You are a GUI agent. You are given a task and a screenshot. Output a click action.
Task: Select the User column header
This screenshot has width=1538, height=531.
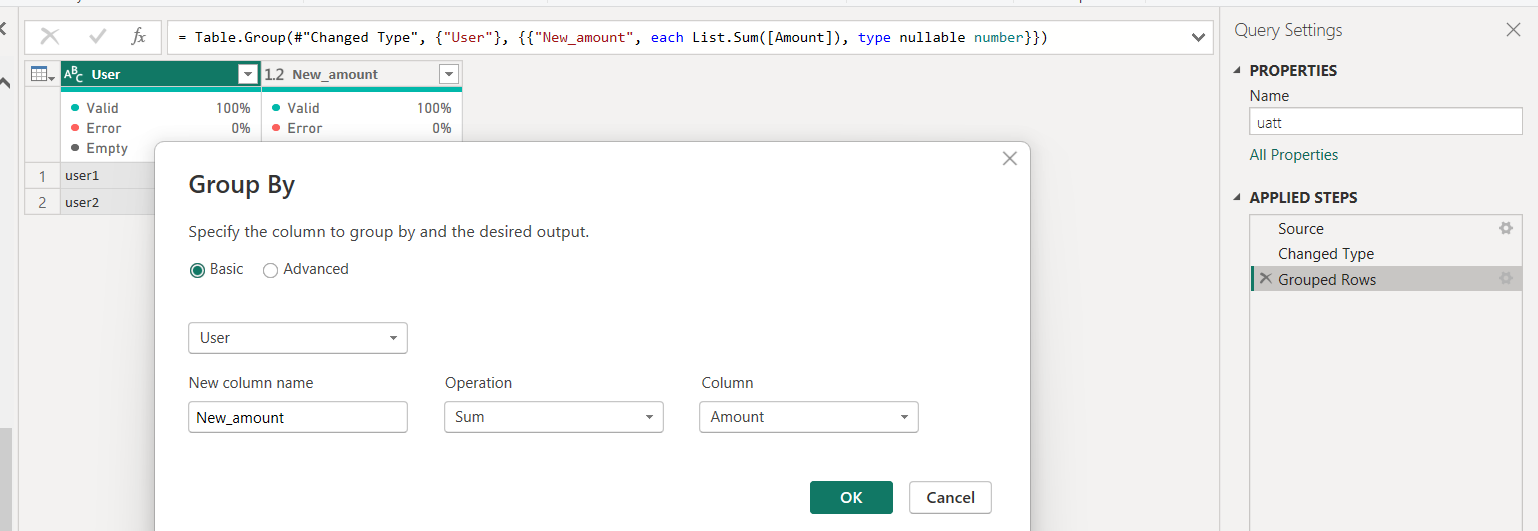(161, 74)
